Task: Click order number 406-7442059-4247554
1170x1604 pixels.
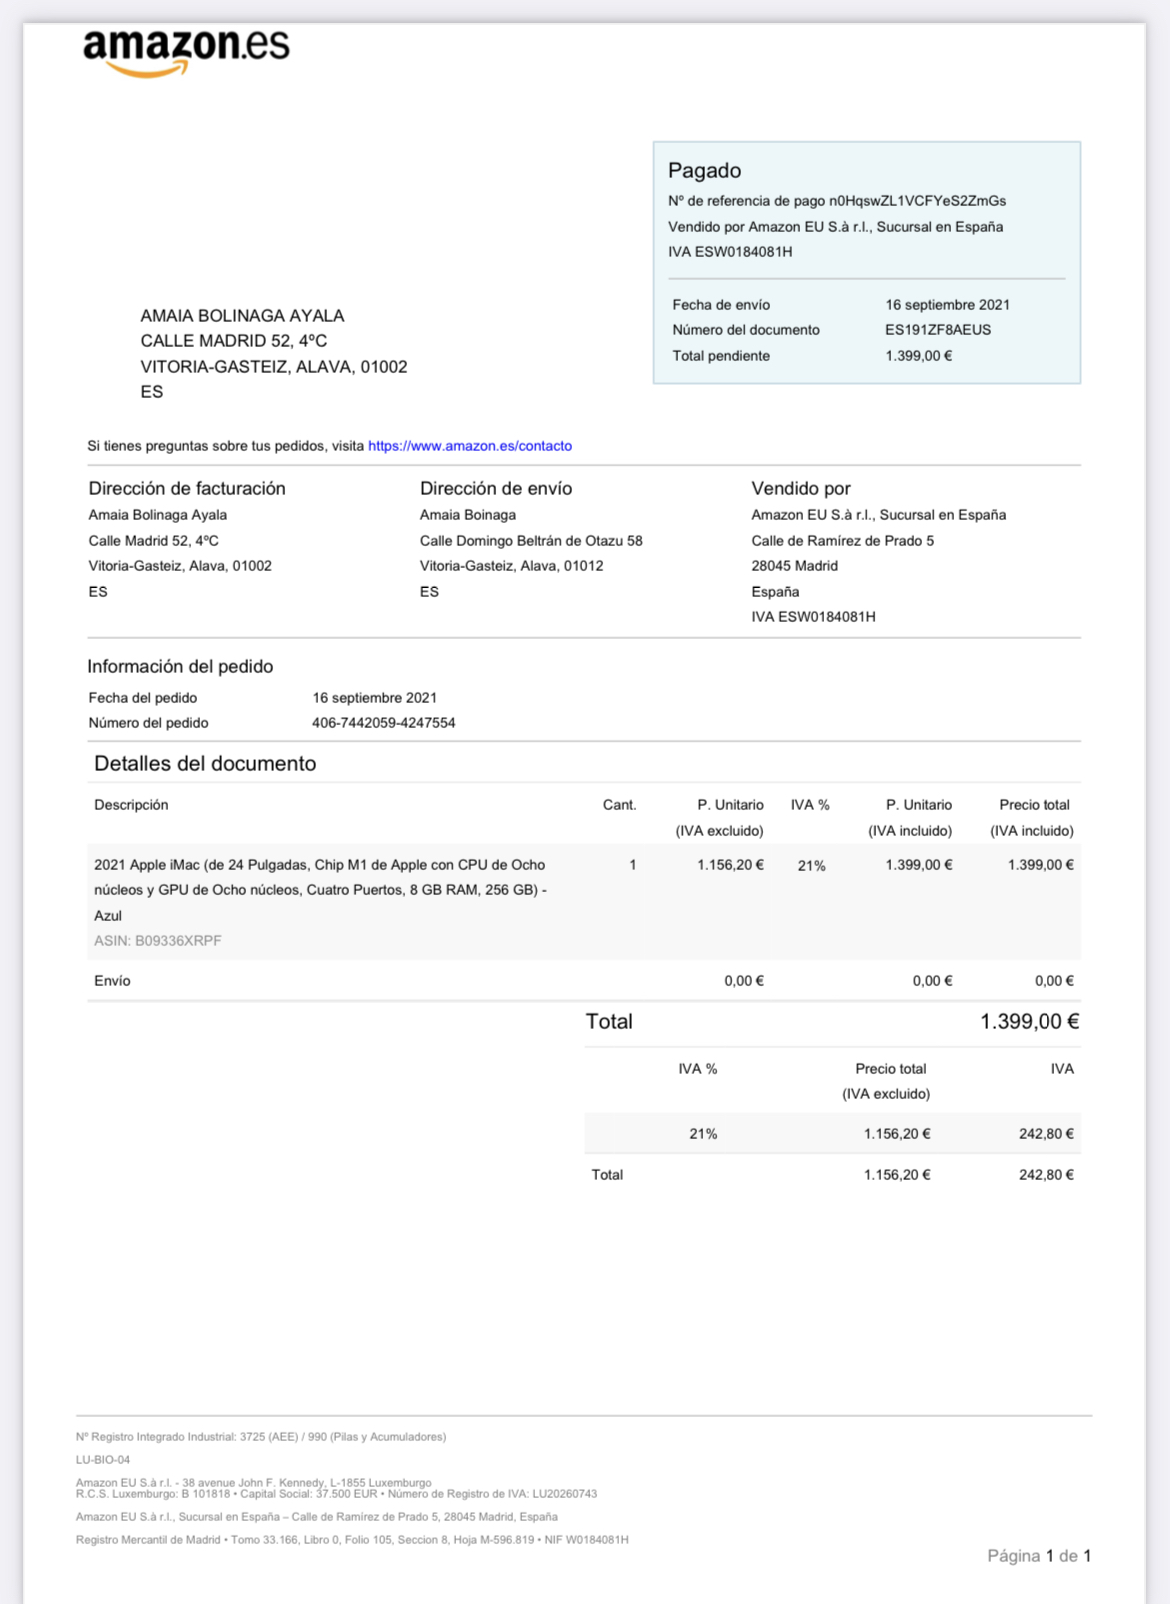Action: pyautogui.click(x=384, y=723)
